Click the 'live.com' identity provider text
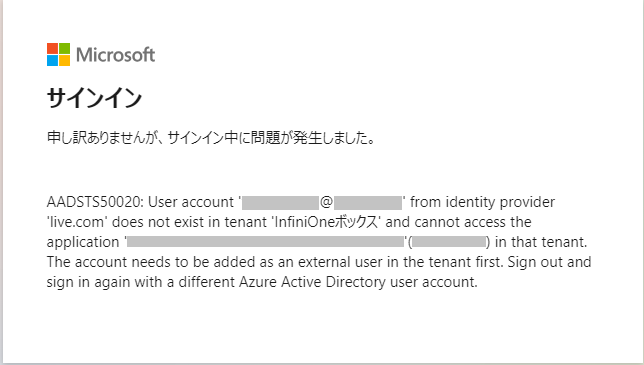The image size is (644, 365). tap(77, 222)
